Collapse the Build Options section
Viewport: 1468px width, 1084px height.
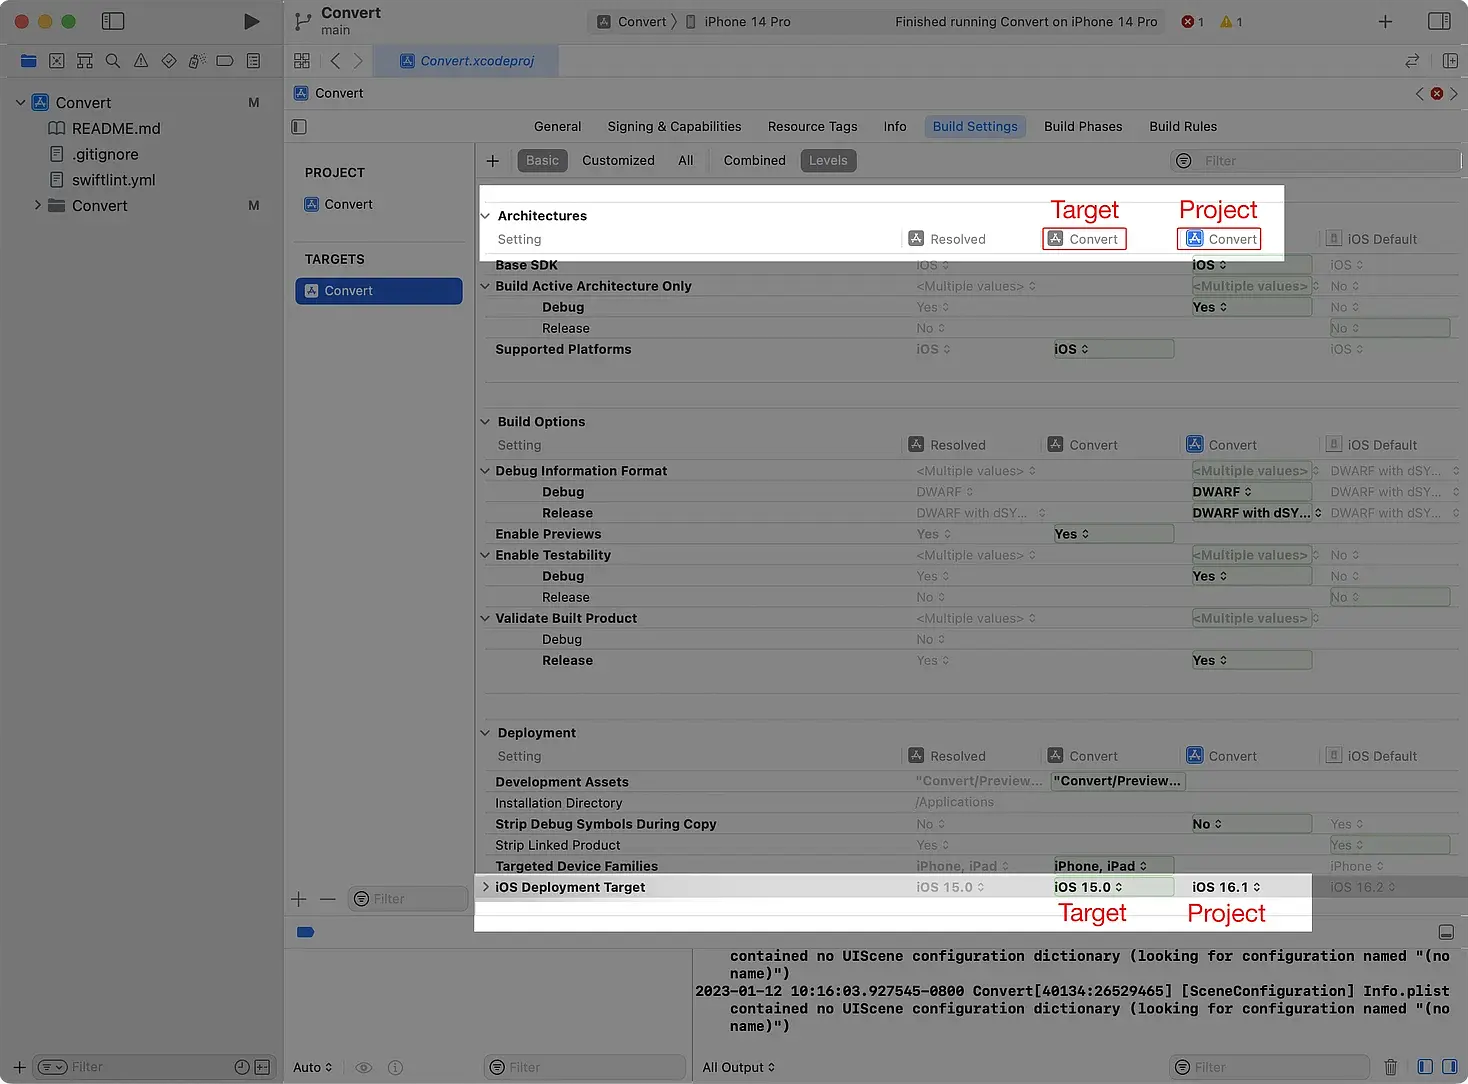pyautogui.click(x=485, y=422)
